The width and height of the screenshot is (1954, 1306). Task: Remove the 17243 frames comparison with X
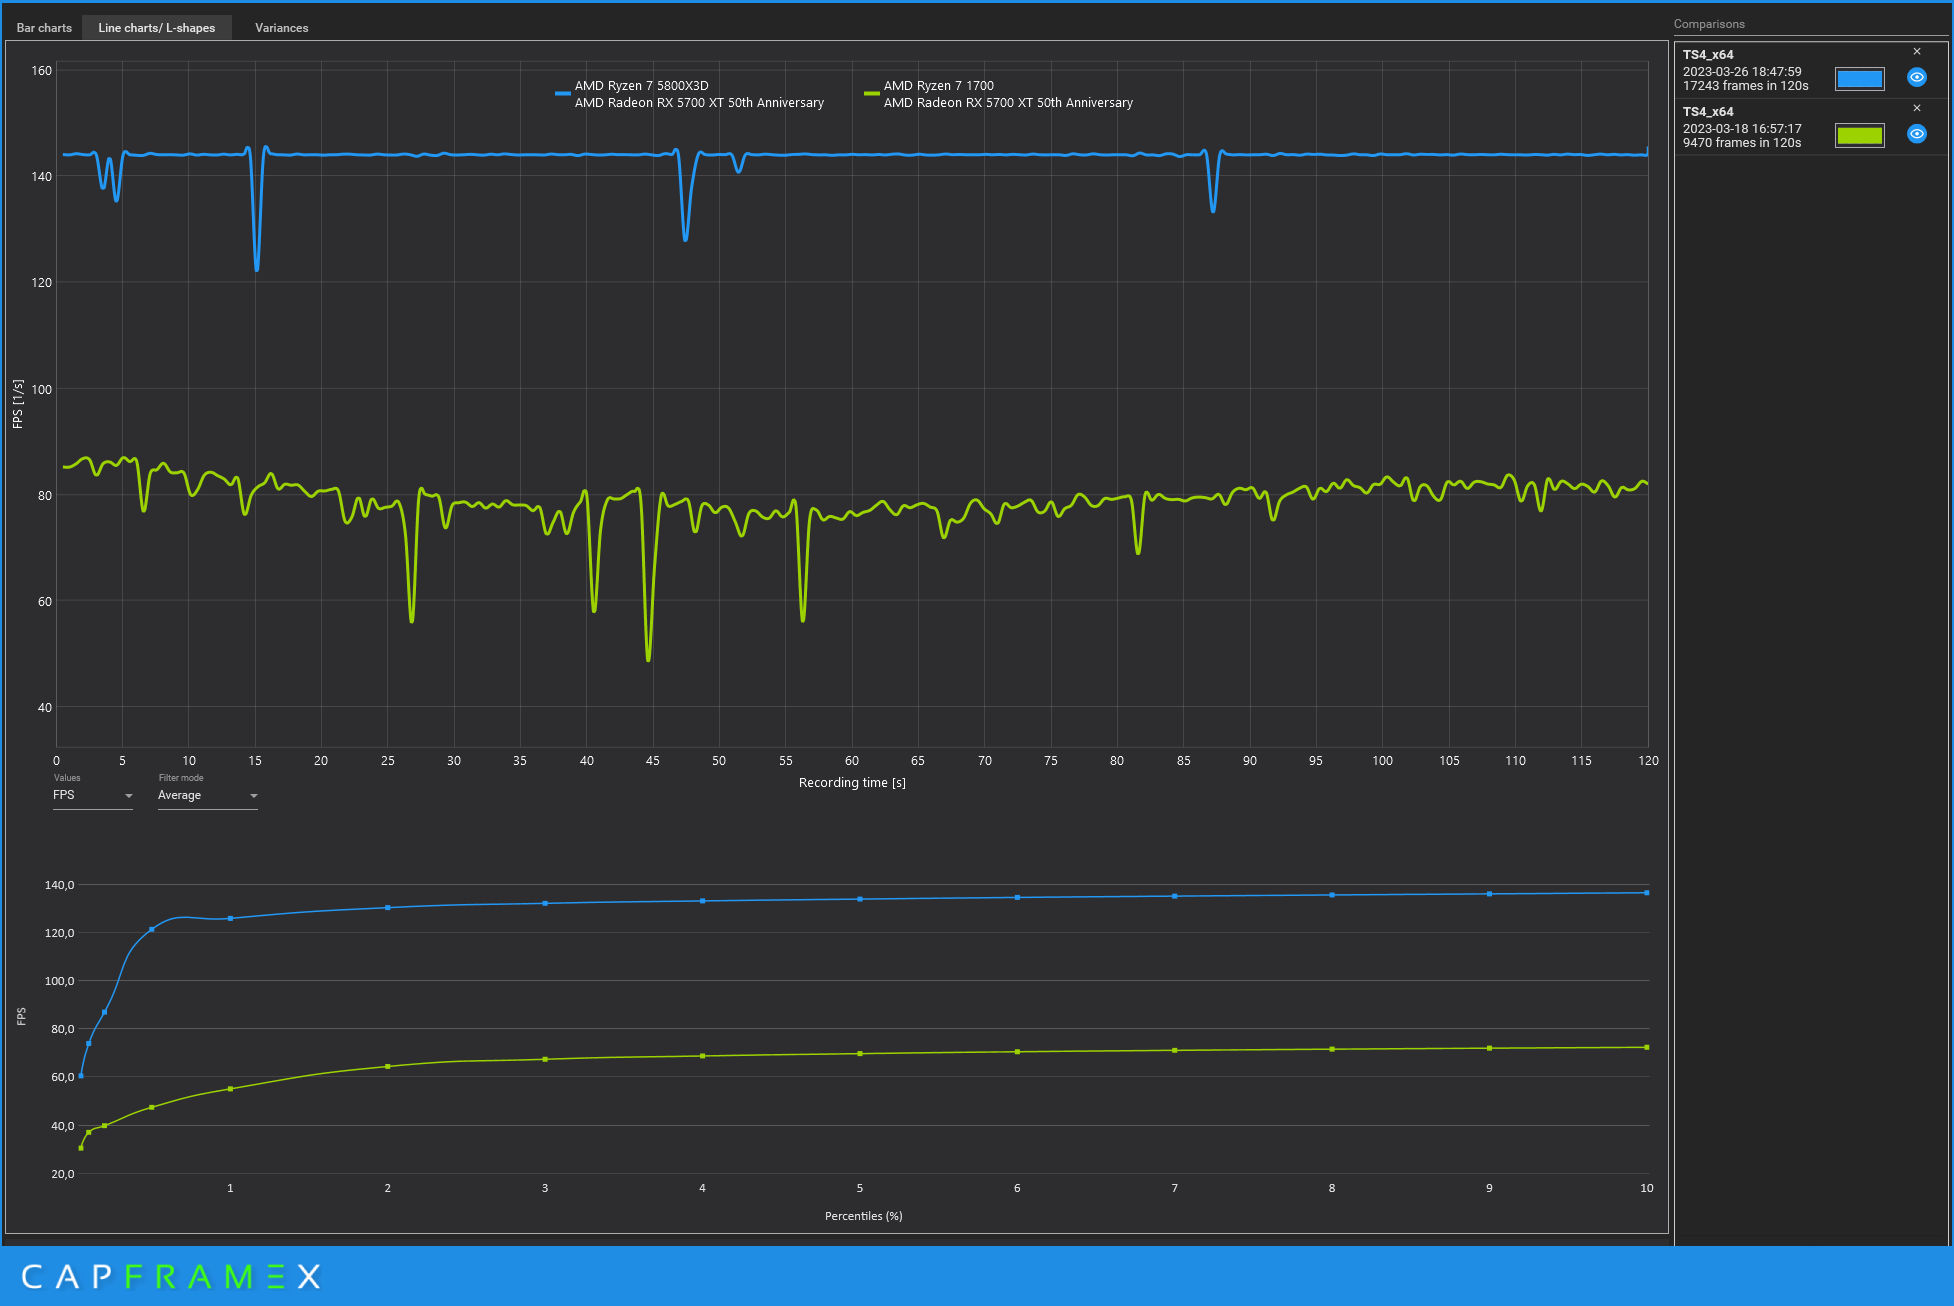tap(1916, 51)
